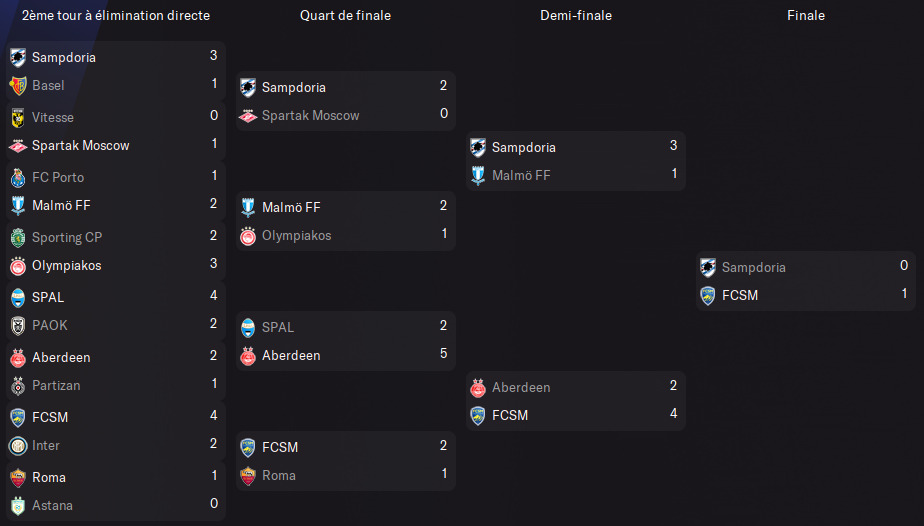Open Sporting CP team link
The width and height of the screenshot is (924, 526).
coord(67,237)
